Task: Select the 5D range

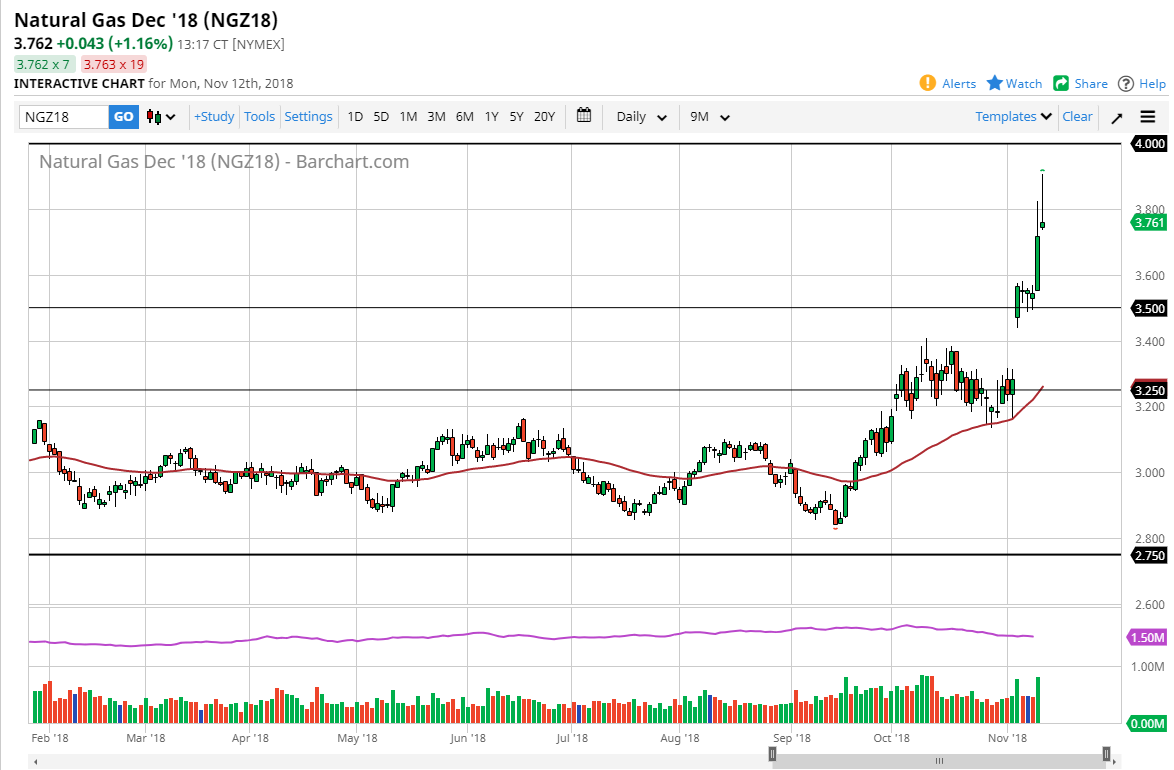Action: pos(381,117)
